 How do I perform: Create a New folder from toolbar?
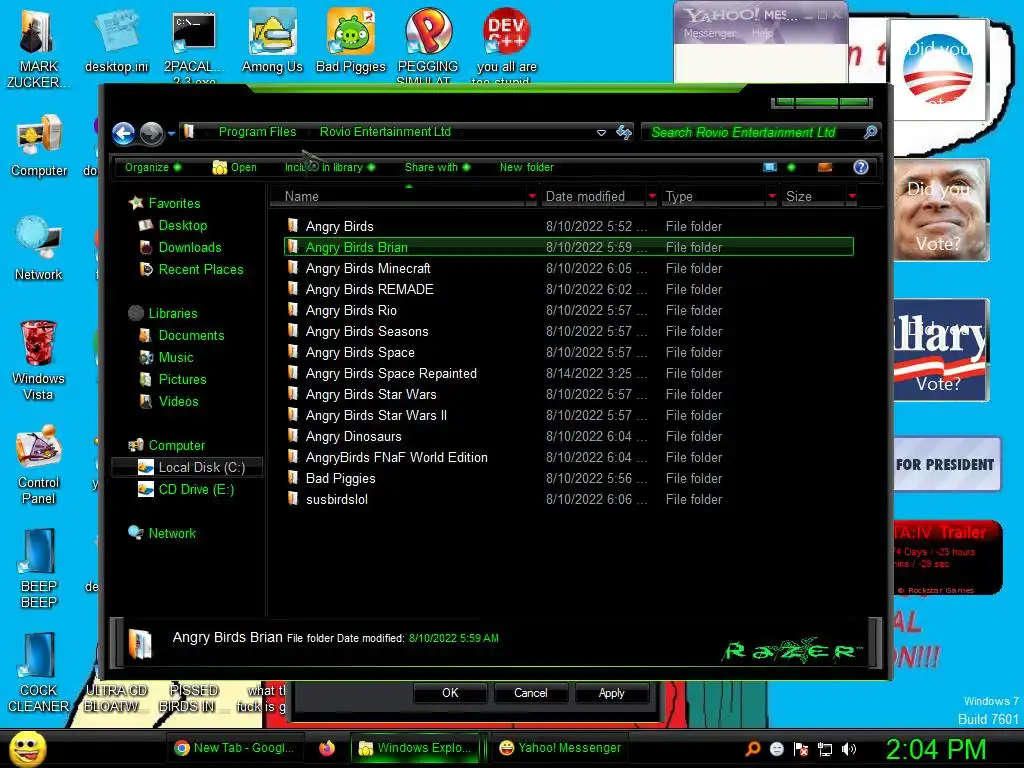click(526, 167)
